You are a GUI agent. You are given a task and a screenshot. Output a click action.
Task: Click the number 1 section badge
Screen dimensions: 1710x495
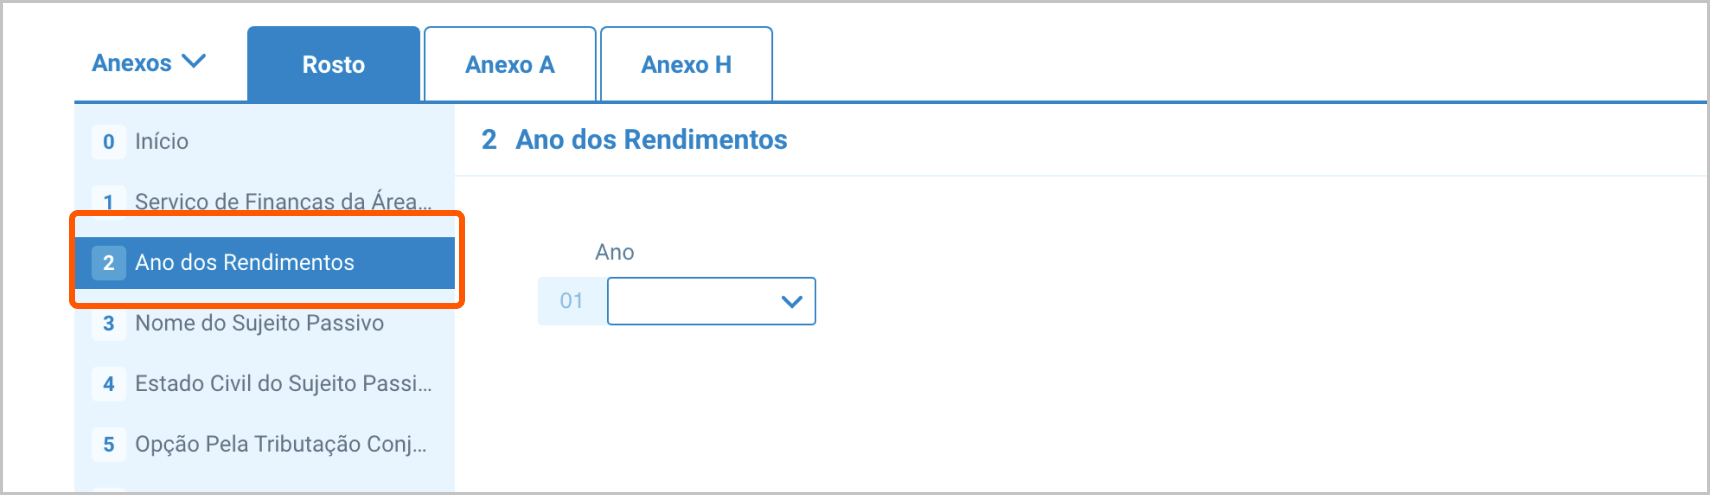pyautogui.click(x=109, y=202)
